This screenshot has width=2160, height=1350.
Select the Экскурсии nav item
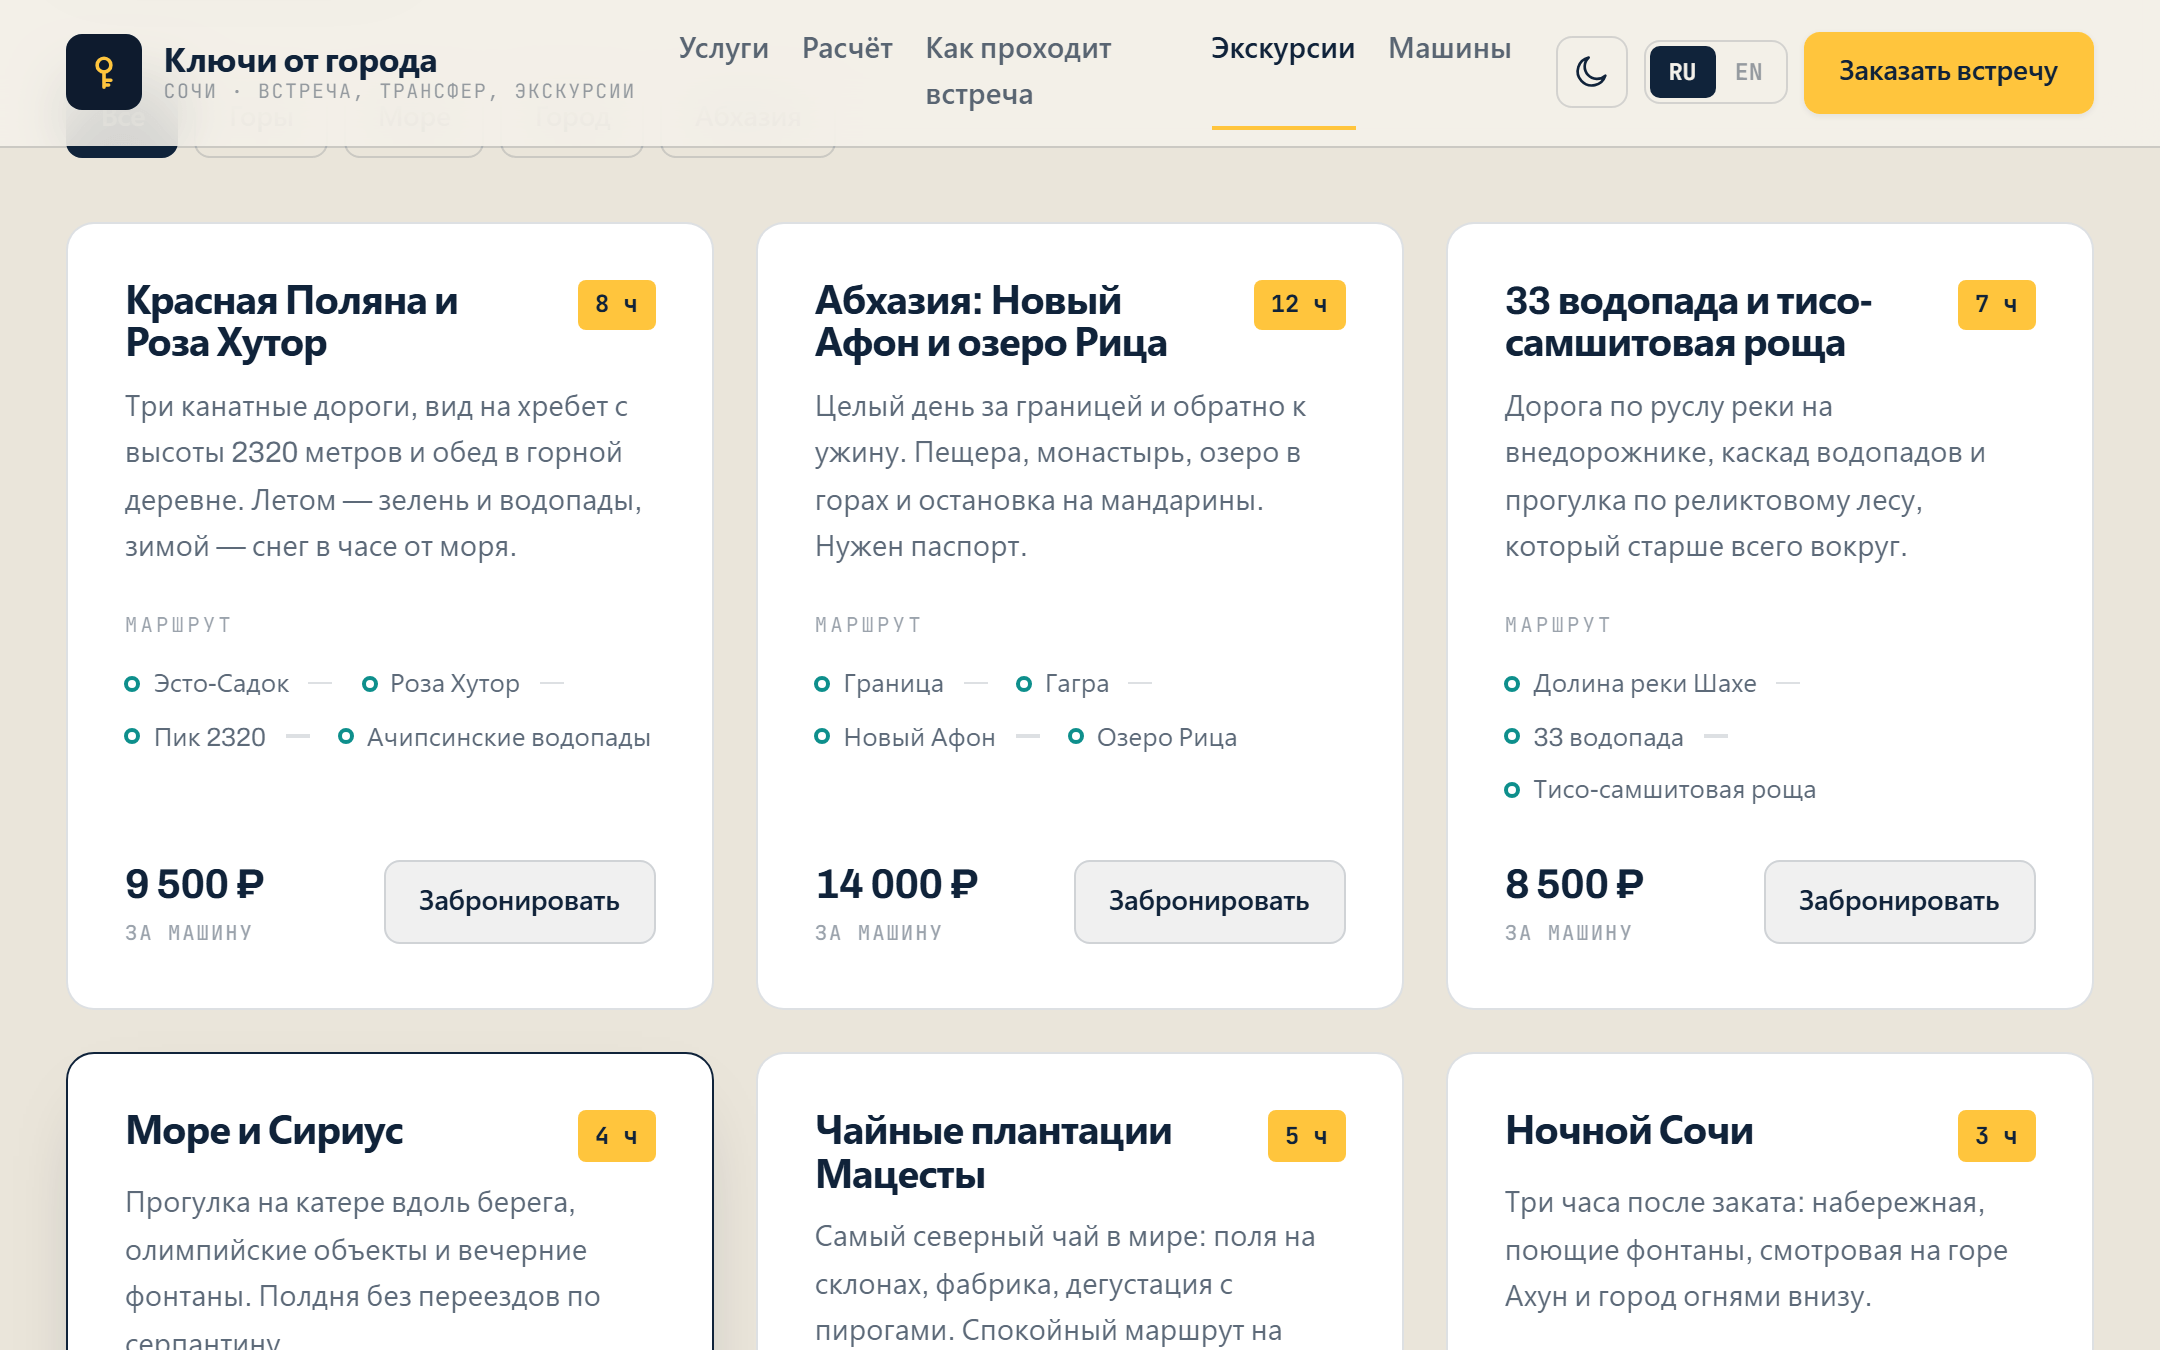click(x=1283, y=48)
